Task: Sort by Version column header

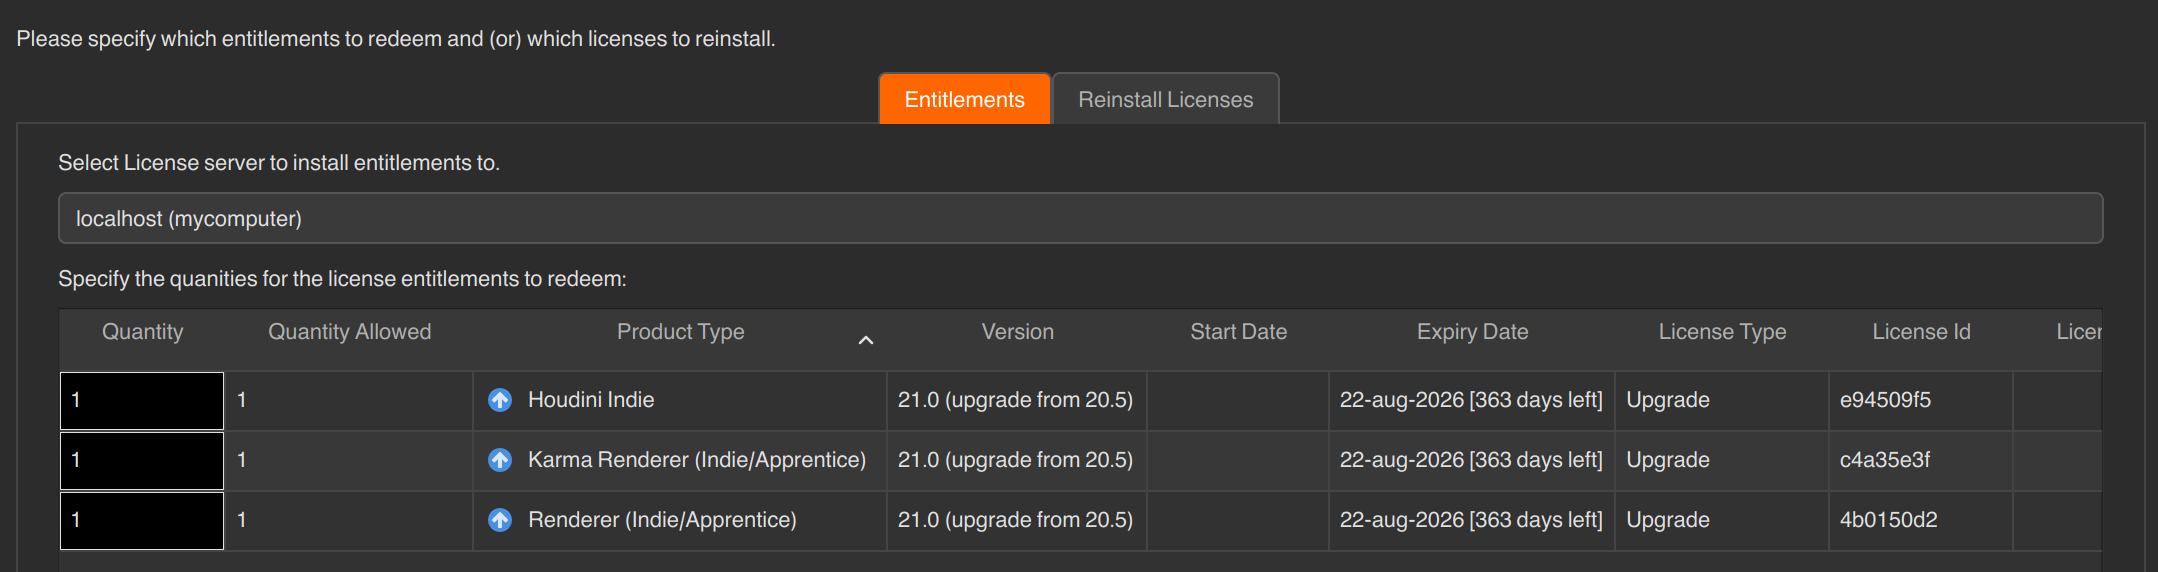Action: pyautogui.click(x=1017, y=332)
